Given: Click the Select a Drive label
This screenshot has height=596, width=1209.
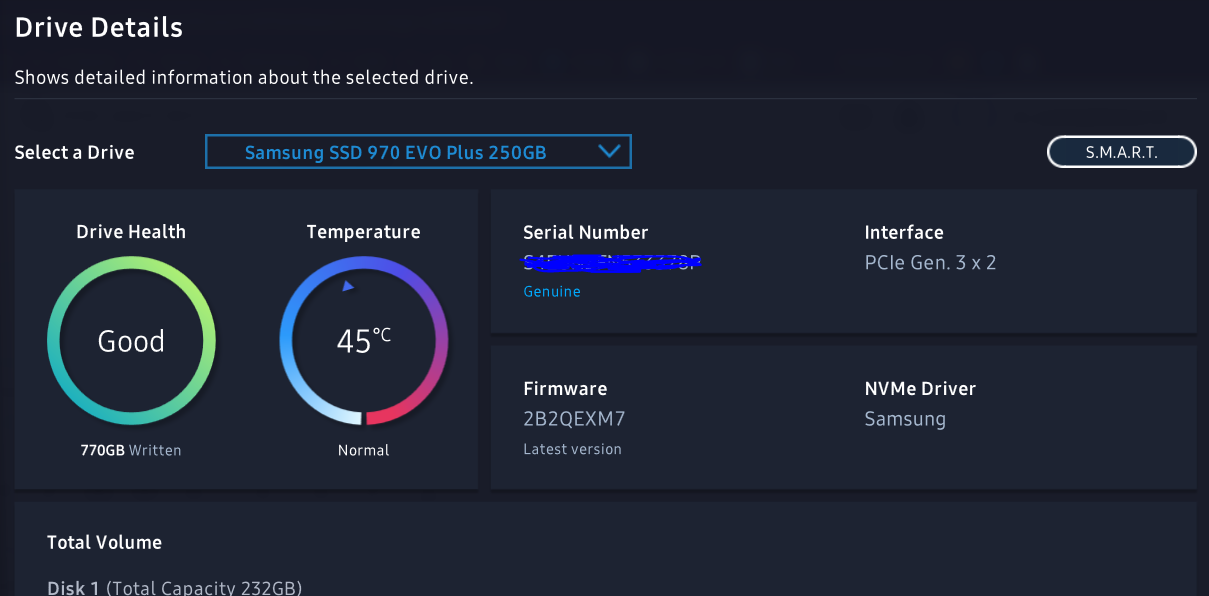Looking at the screenshot, I should [x=74, y=153].
